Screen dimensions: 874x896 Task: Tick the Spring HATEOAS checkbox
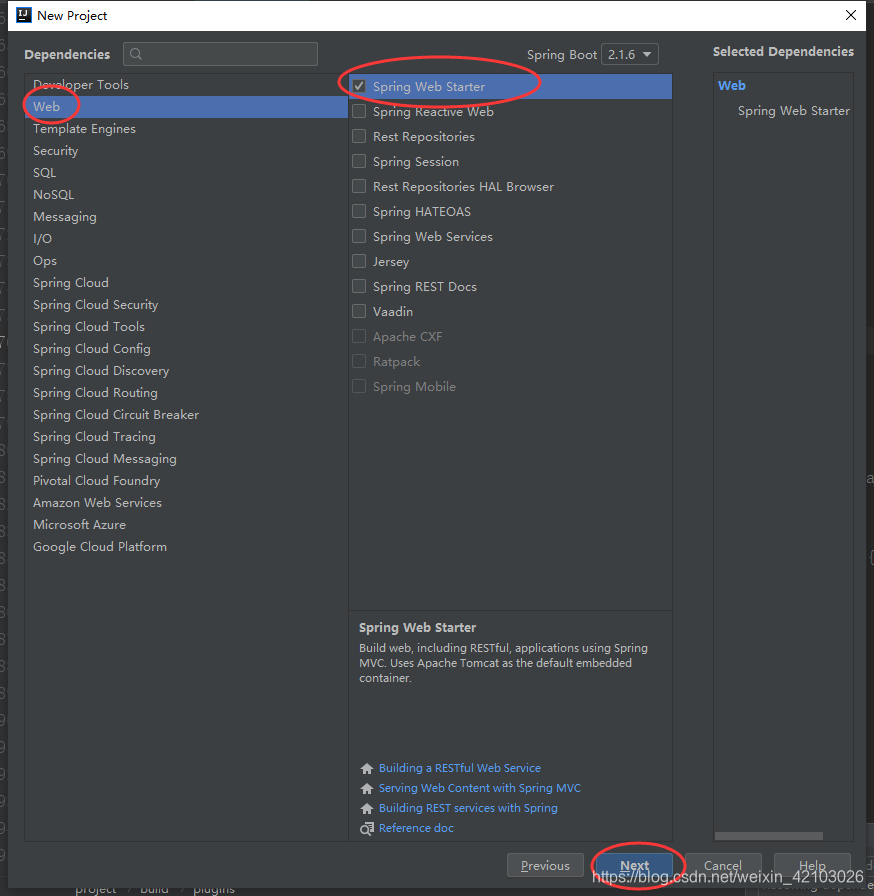(x=359, y=211)
